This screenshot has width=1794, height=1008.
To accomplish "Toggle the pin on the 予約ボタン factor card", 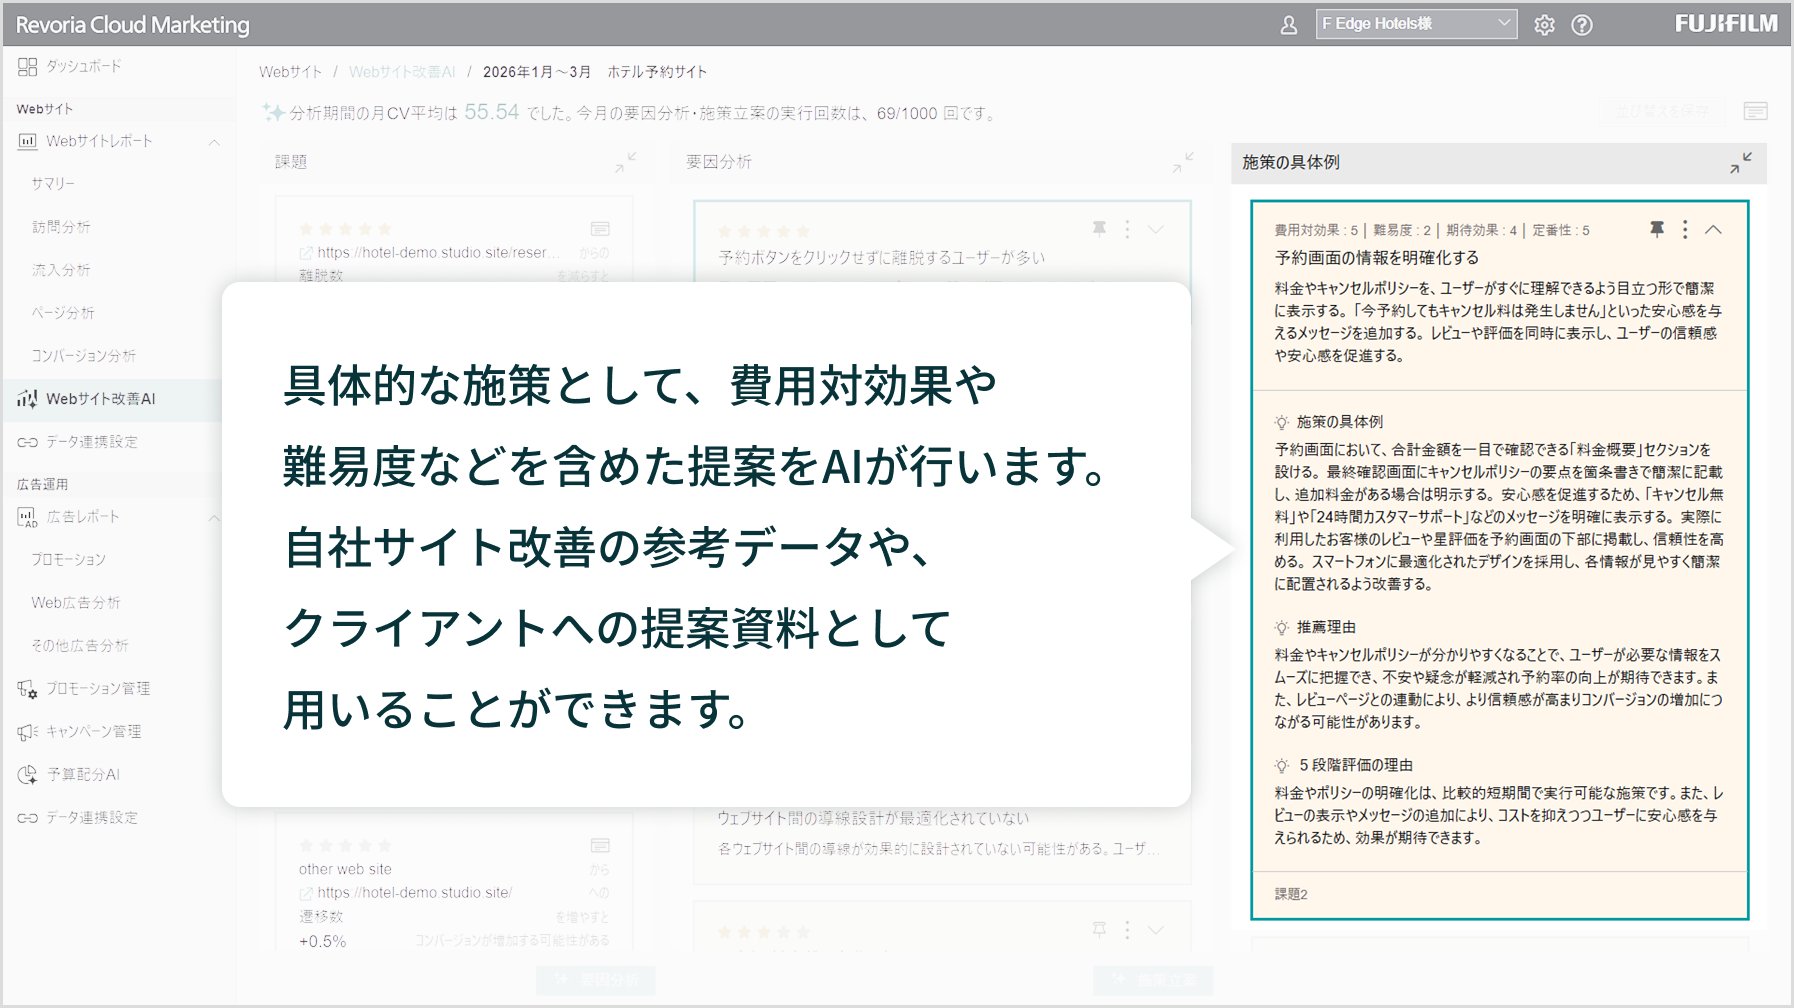I will point(1098,229).
